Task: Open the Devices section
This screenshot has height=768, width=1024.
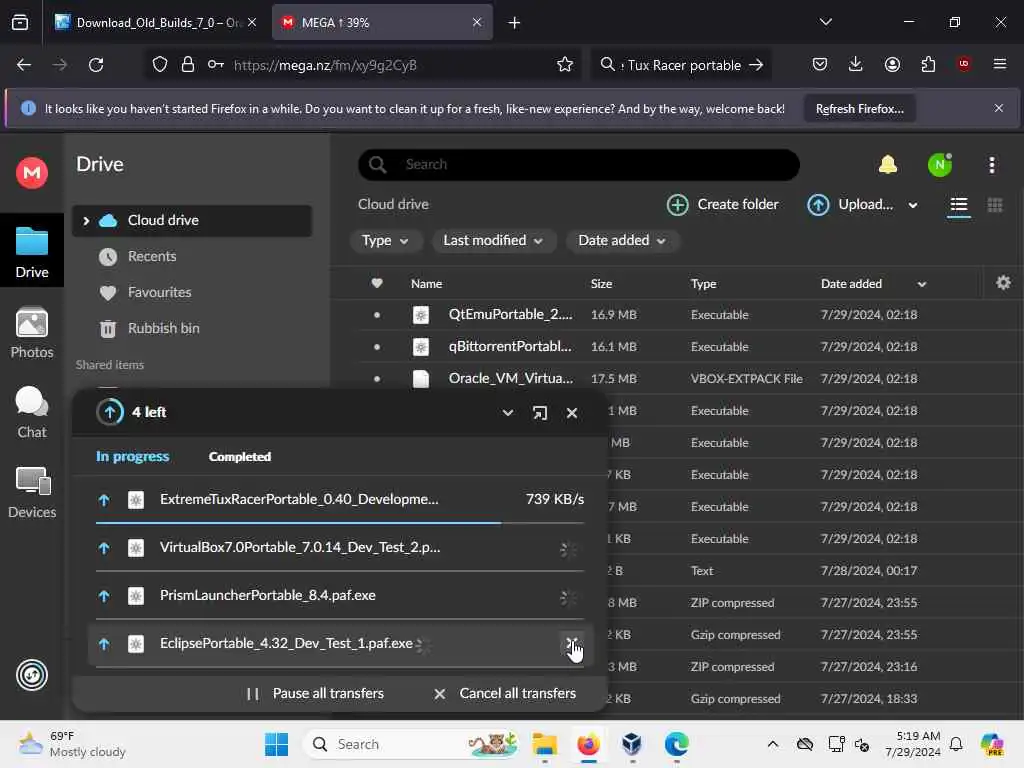Action: pyautogui.click(x=31, y=492)
